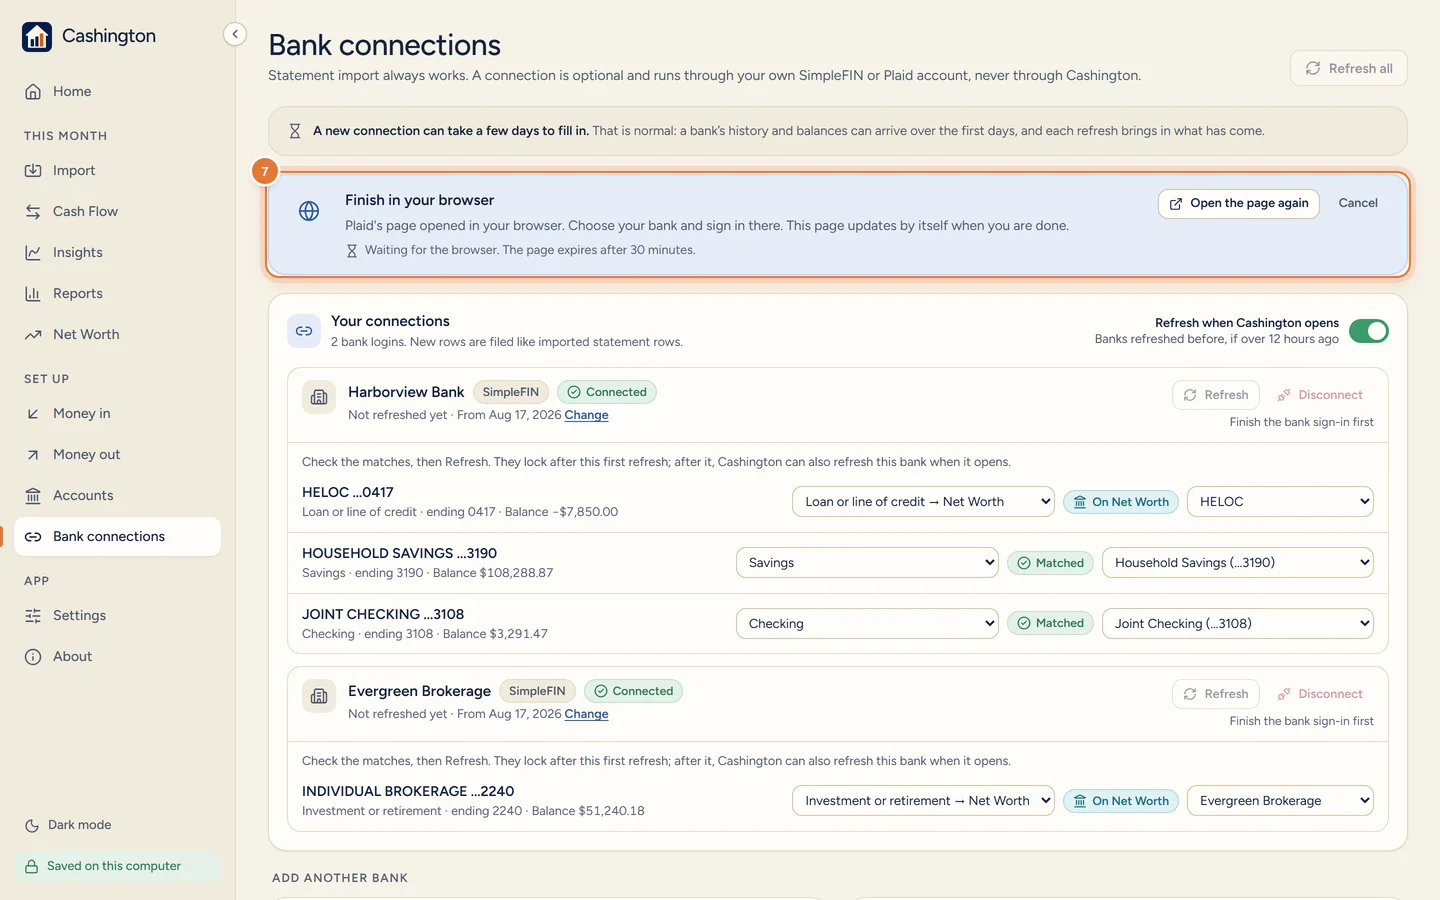1440x900 pixels.
Task: Open the Net Worth sidebar item
Action: point(117,335)
